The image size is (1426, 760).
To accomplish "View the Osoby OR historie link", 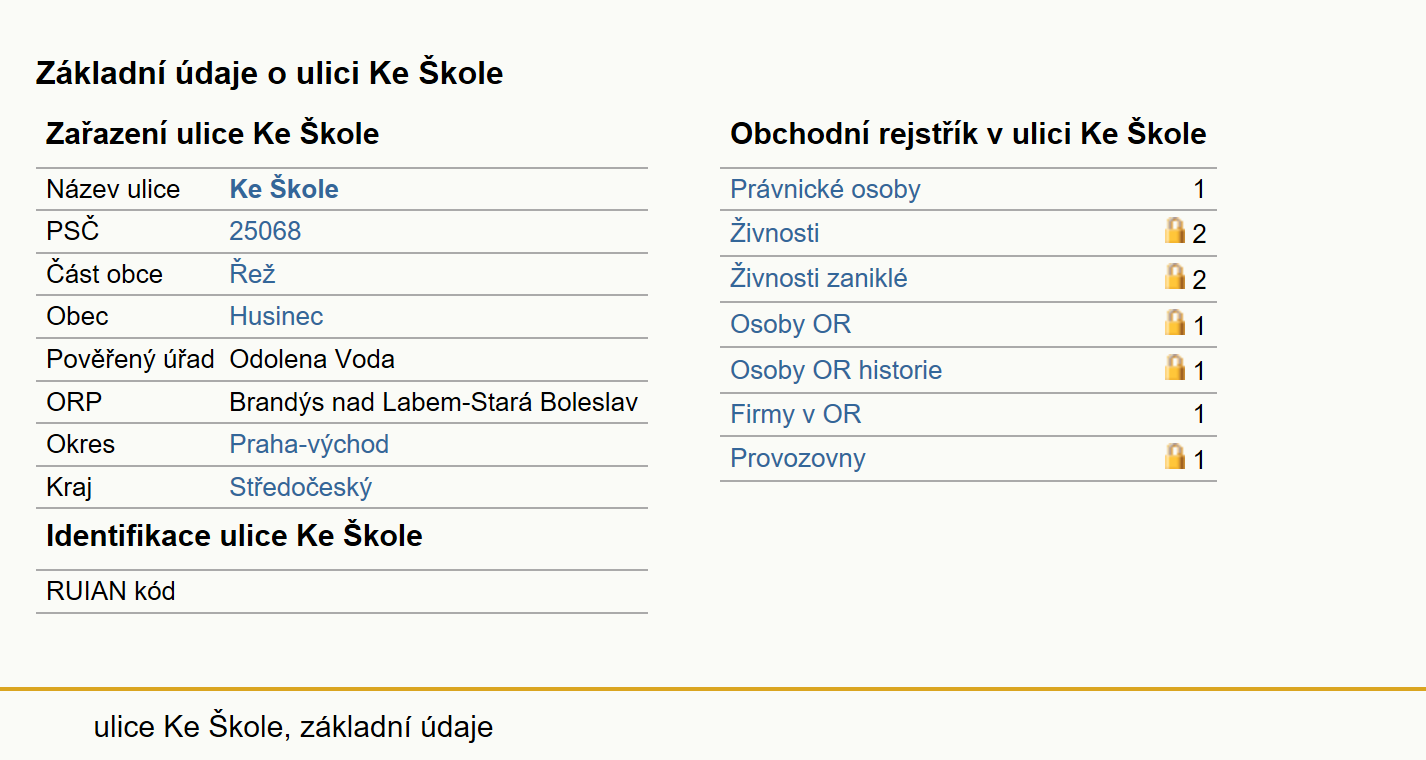I will click(x=836, y=370).
